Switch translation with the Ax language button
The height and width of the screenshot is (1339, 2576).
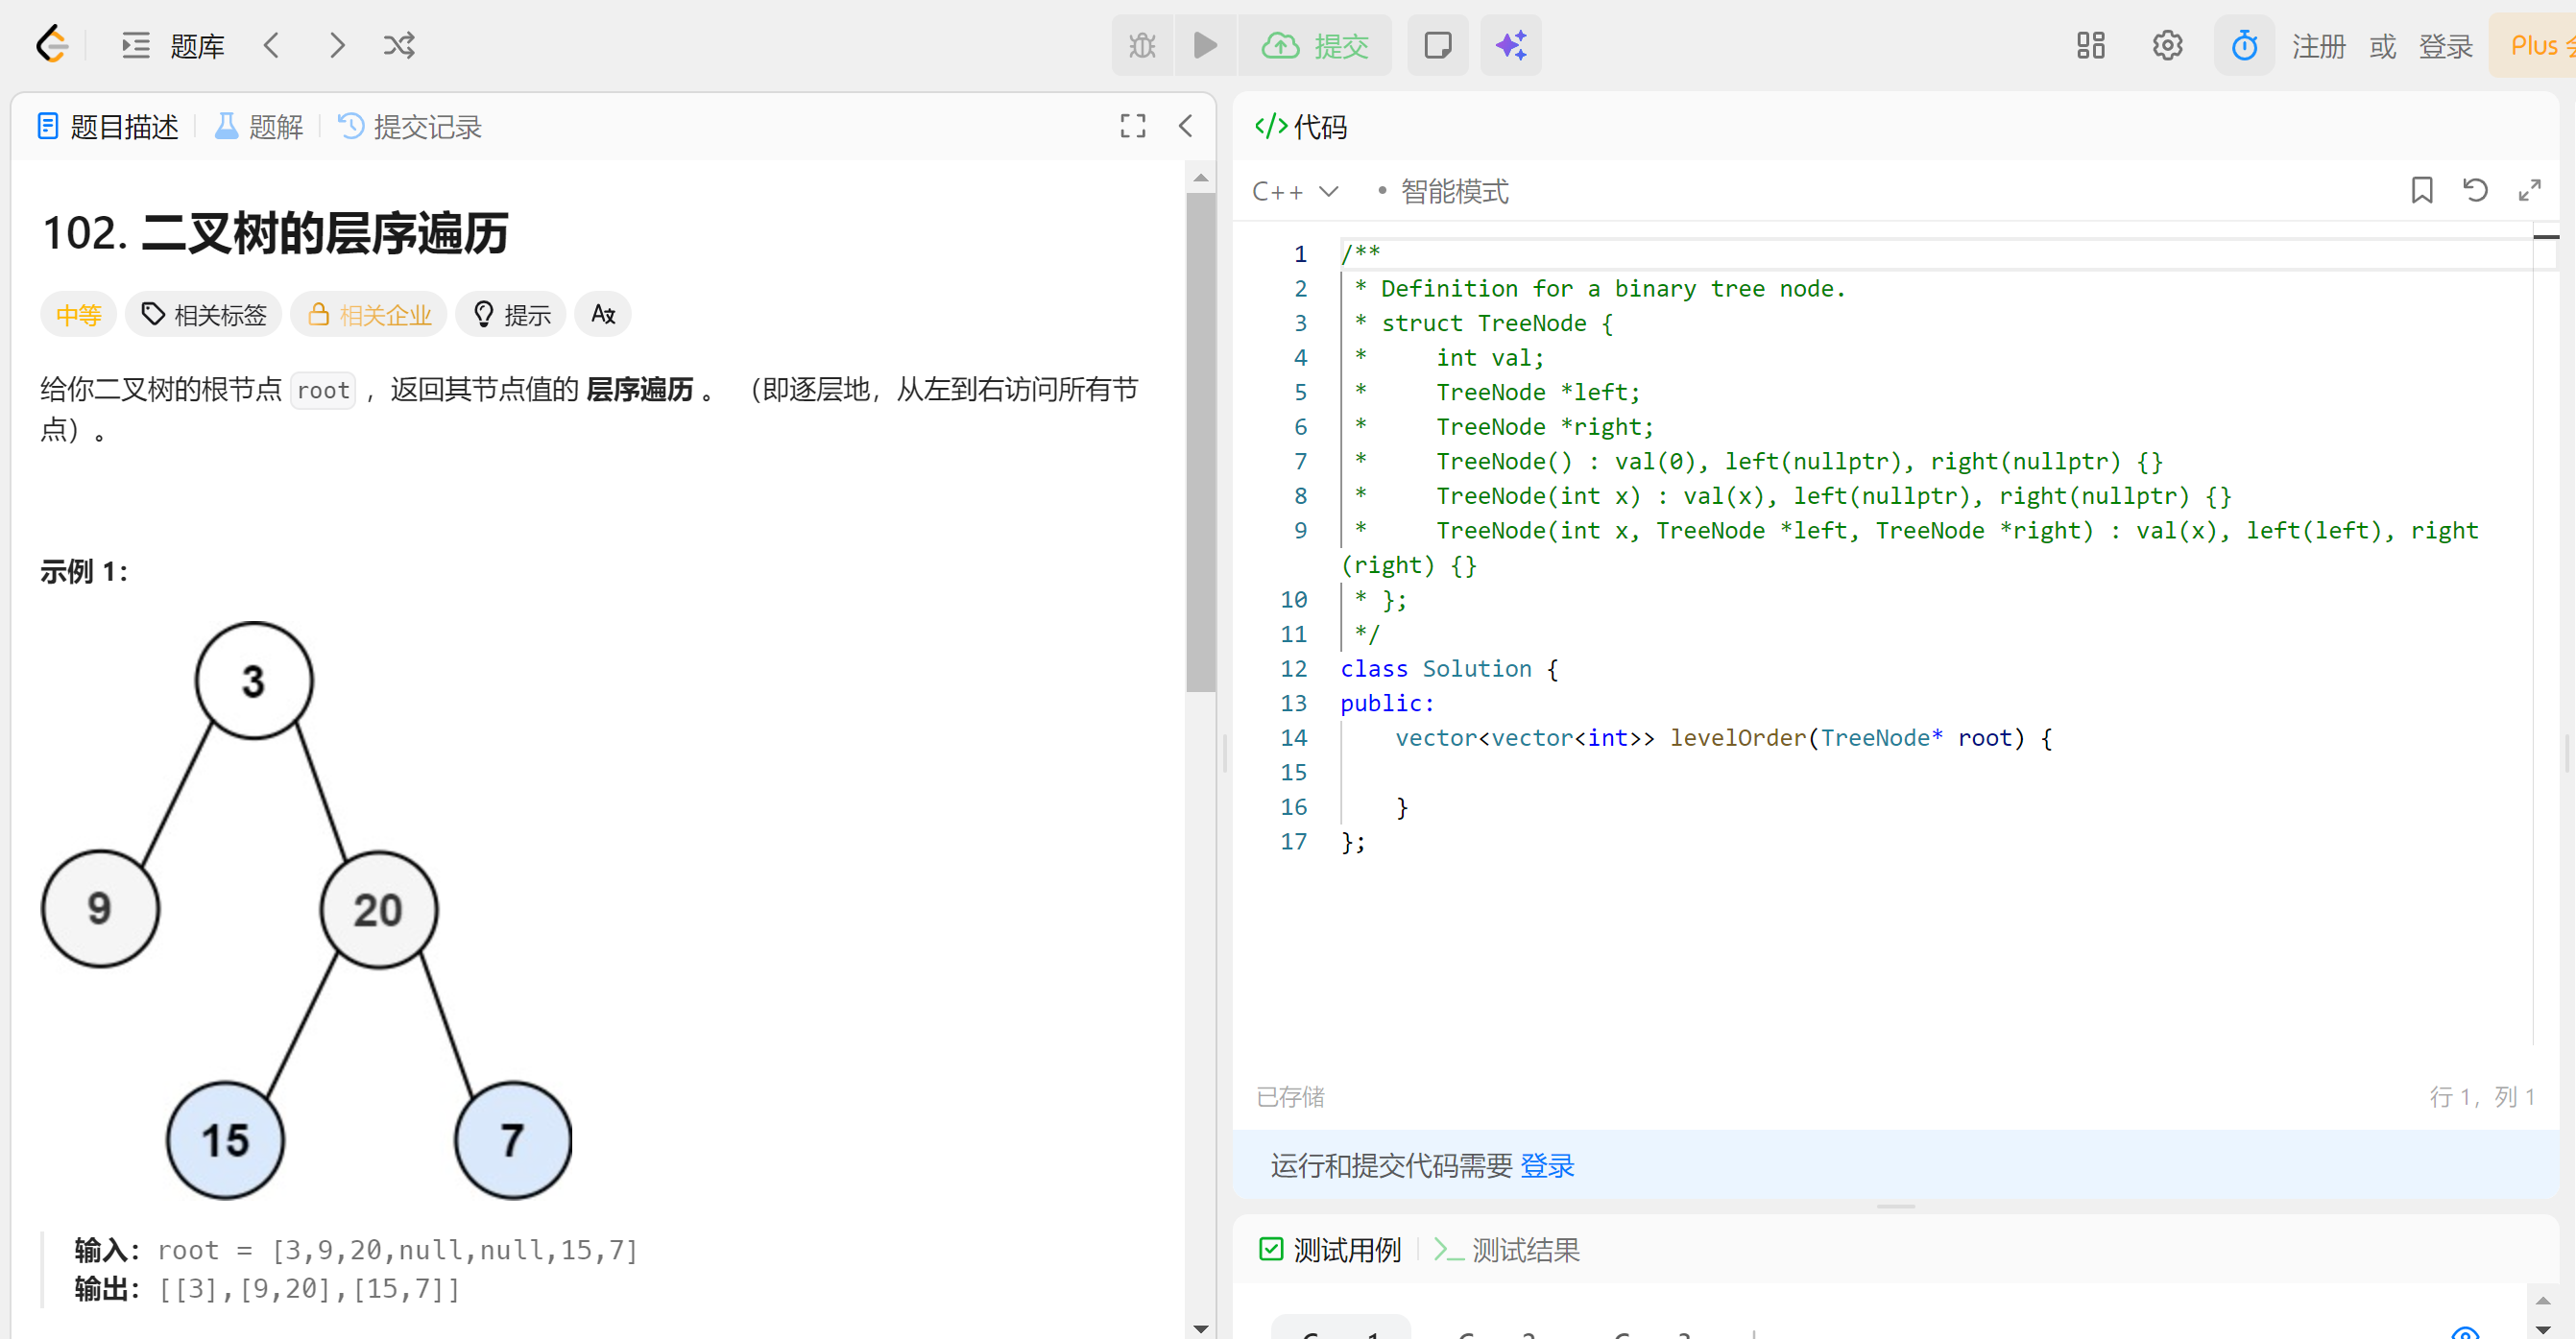coord(602,314)
